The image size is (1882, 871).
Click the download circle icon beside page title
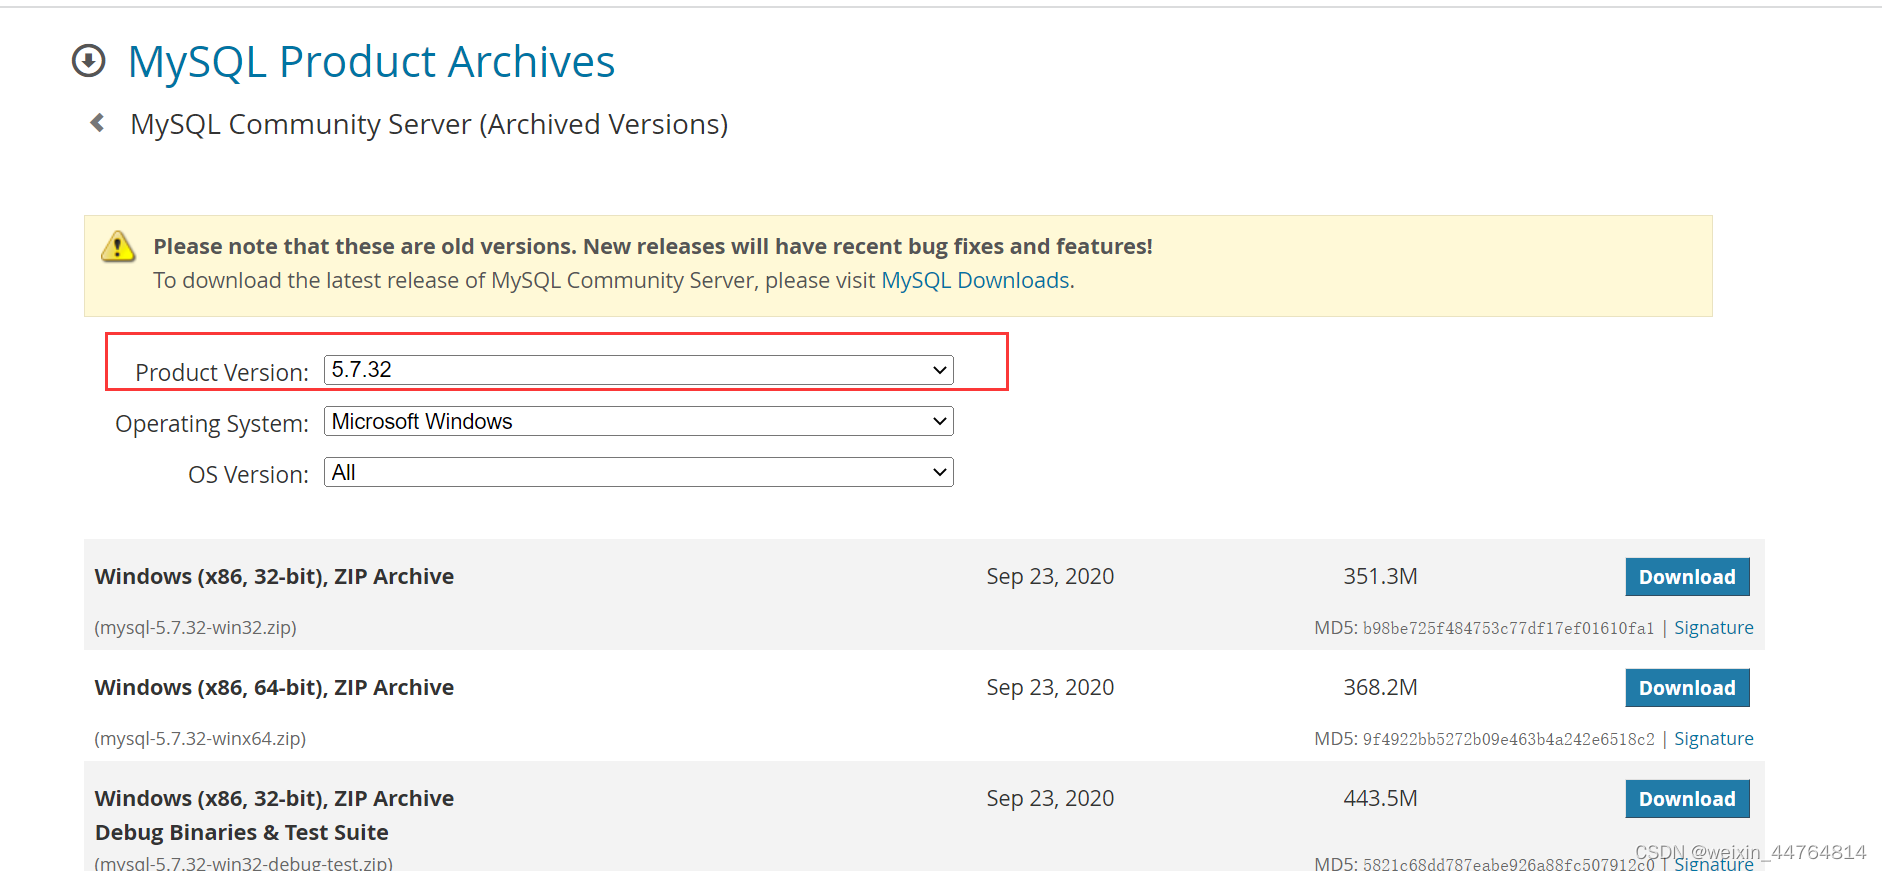tap(89, 61)
